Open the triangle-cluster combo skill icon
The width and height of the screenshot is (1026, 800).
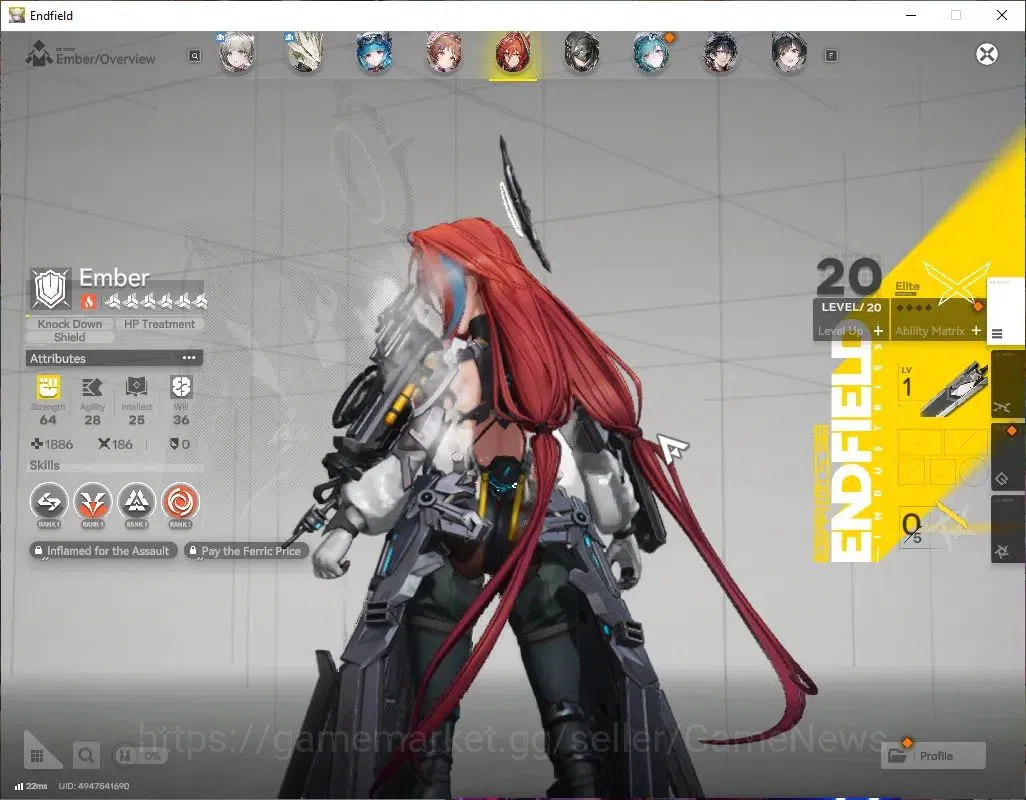tap(136, 502)
